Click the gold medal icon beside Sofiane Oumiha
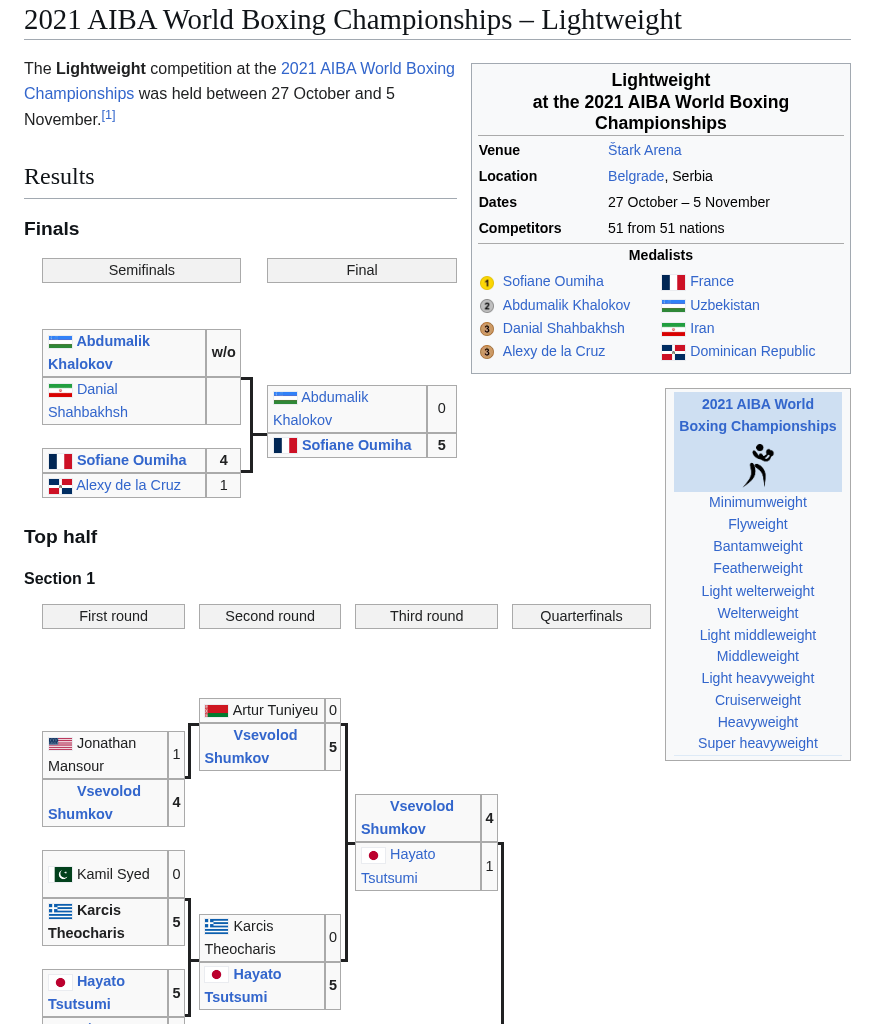The image size is (875, 1024). 487,283
